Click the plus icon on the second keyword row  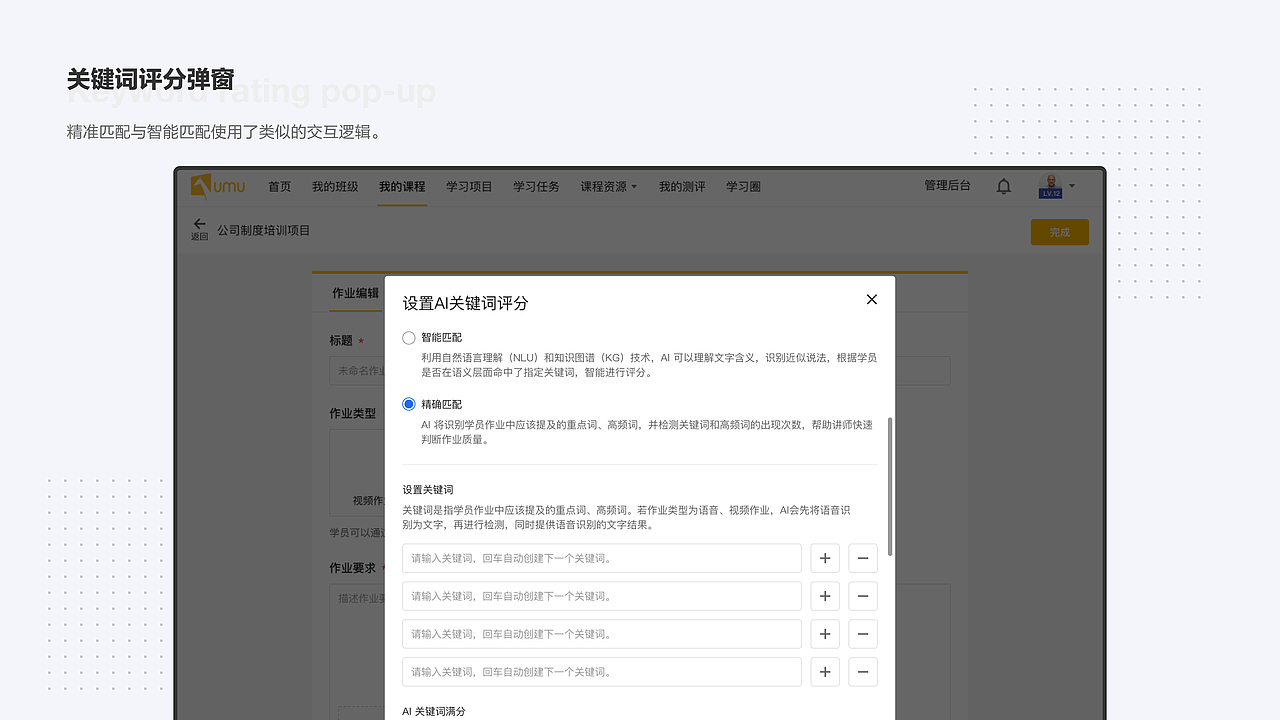(x=824, y=596)
